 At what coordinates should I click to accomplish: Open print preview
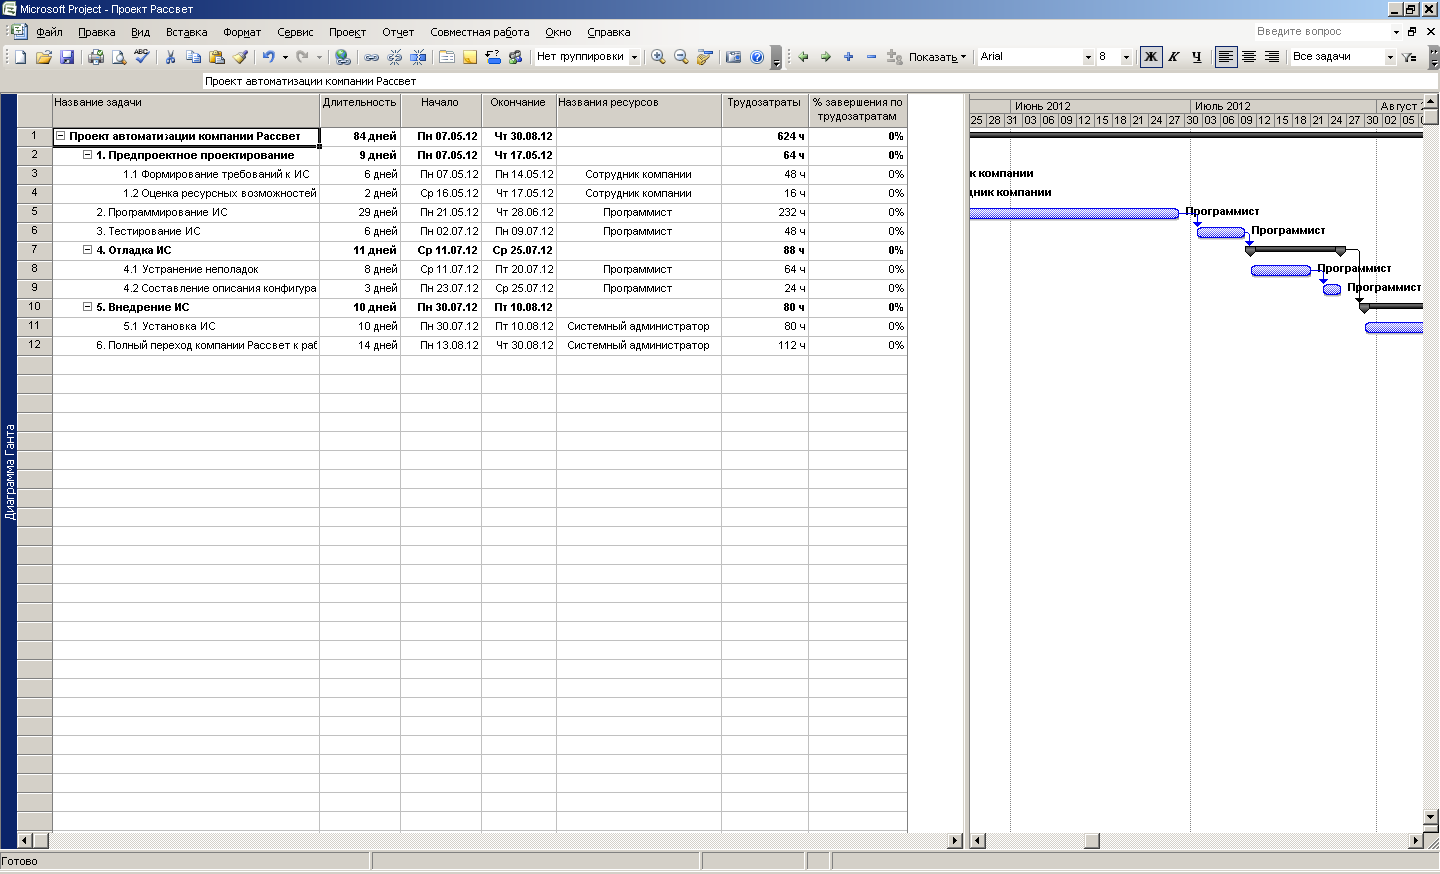coord(119,57)
